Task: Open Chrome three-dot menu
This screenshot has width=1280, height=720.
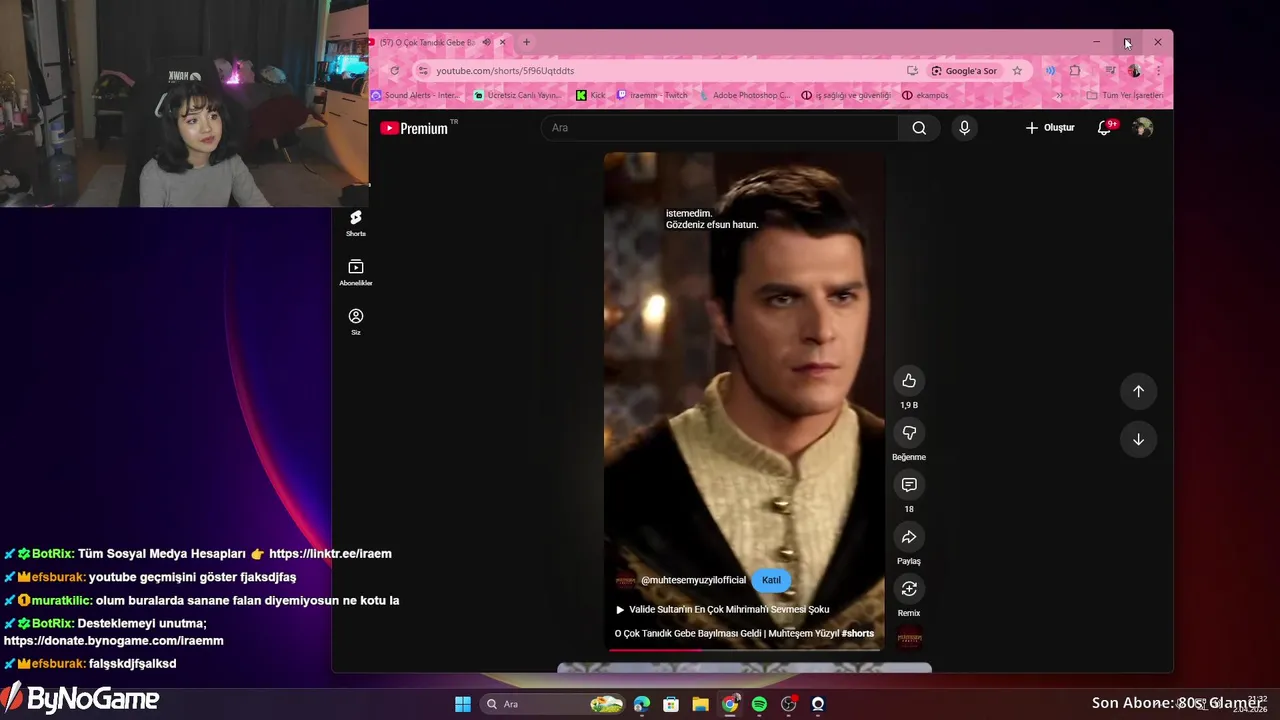Action: click(x=1158, y=71)
